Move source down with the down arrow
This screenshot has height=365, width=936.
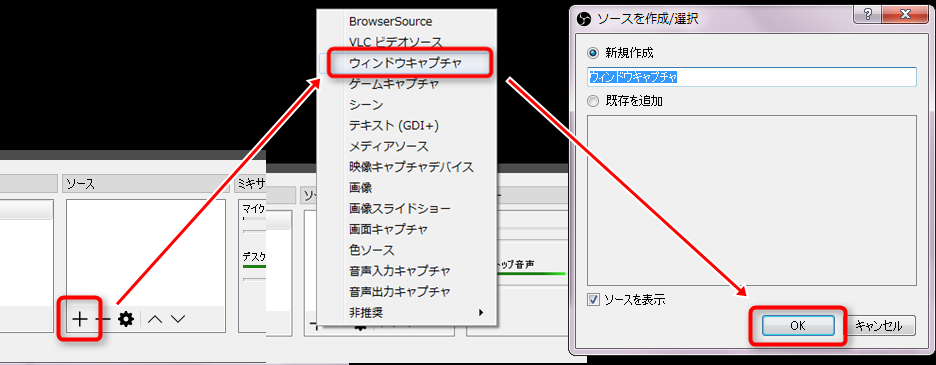click(178, 319)
